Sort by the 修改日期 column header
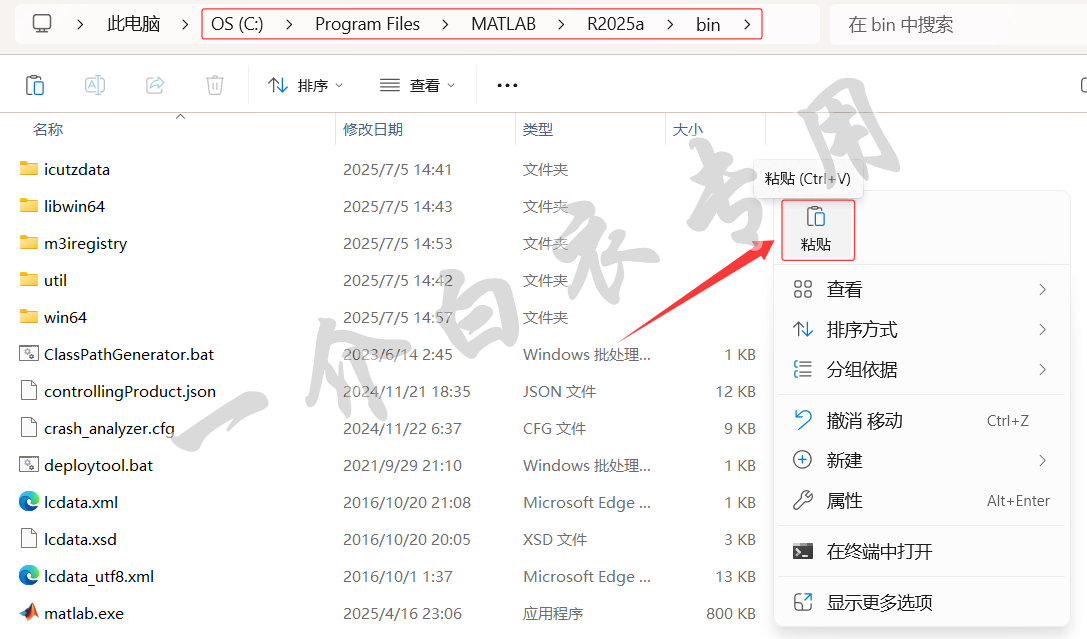The image size is (1087, 639). pyautogui.click(x=373, y=130)
